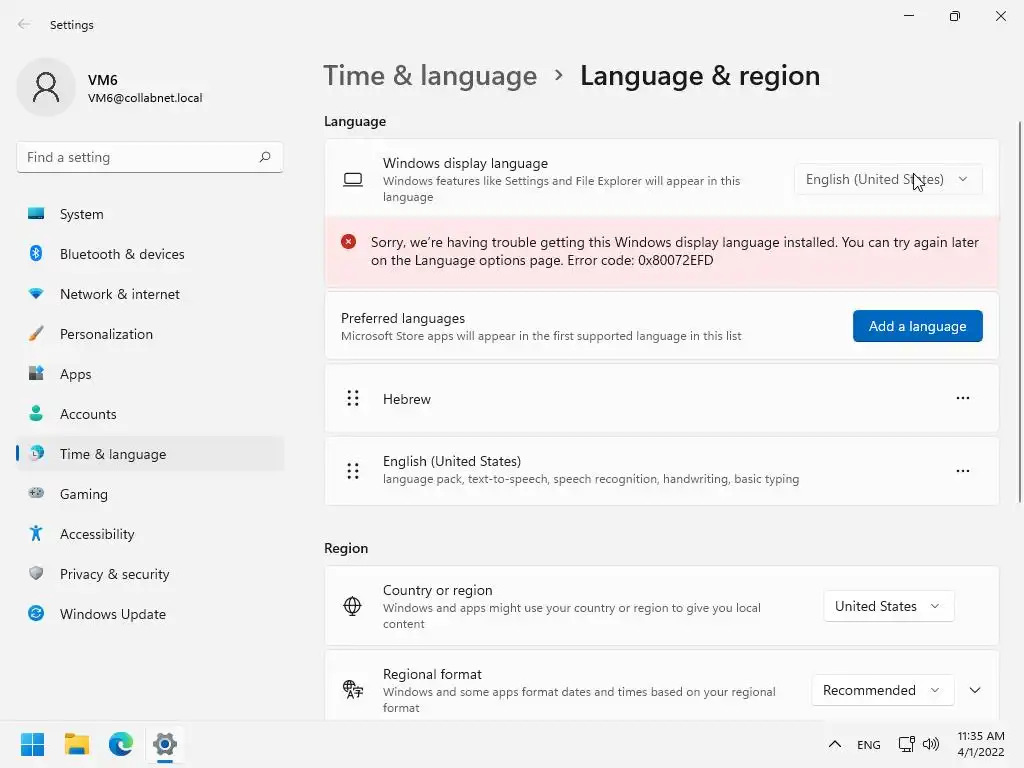1024x768 pixels.
Task: Go to Personalization settings
Action: pyautogui.click(x=150, y=334)
